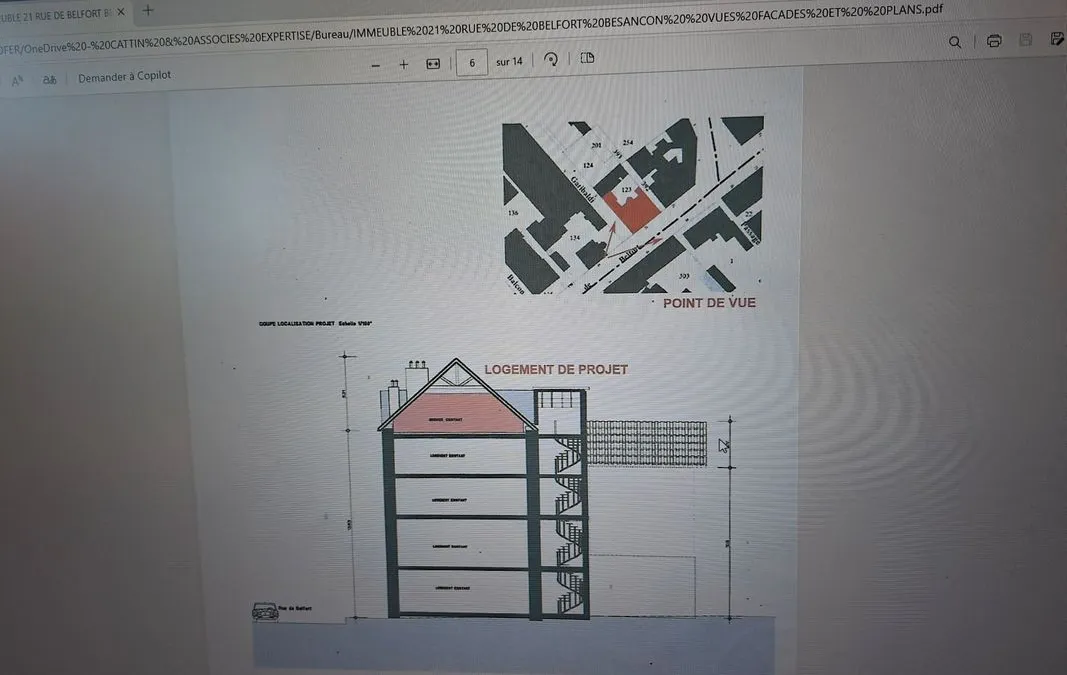
Task: Click the save as icon
Action: 1057,38
